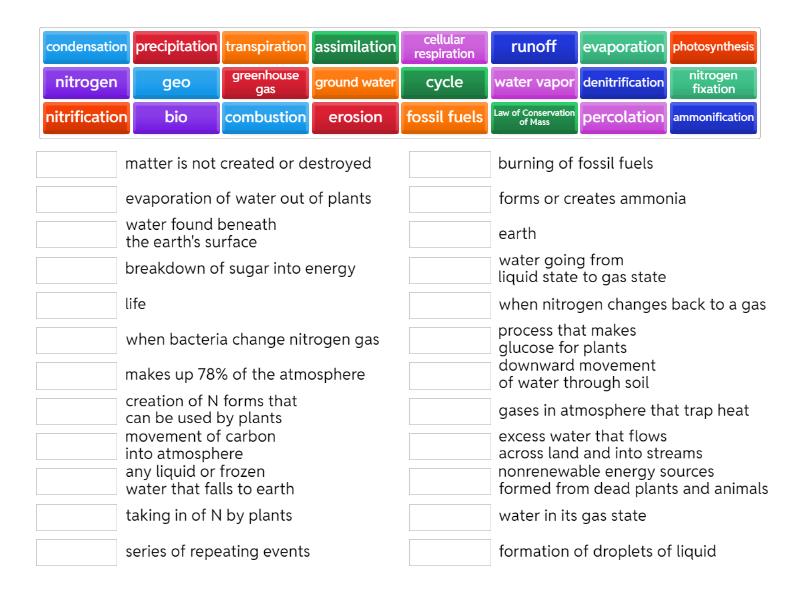This screenshot has width=800, height=600.
Task: Choose the runoff word tile
Action: click(x=533, y=47)
